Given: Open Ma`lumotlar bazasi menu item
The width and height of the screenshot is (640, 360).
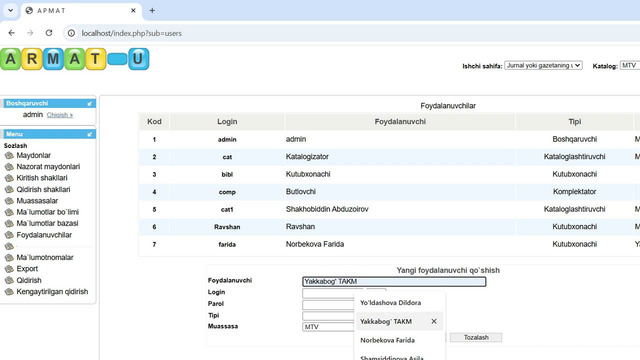Looking at the screenshot, I should coord(47,223).
